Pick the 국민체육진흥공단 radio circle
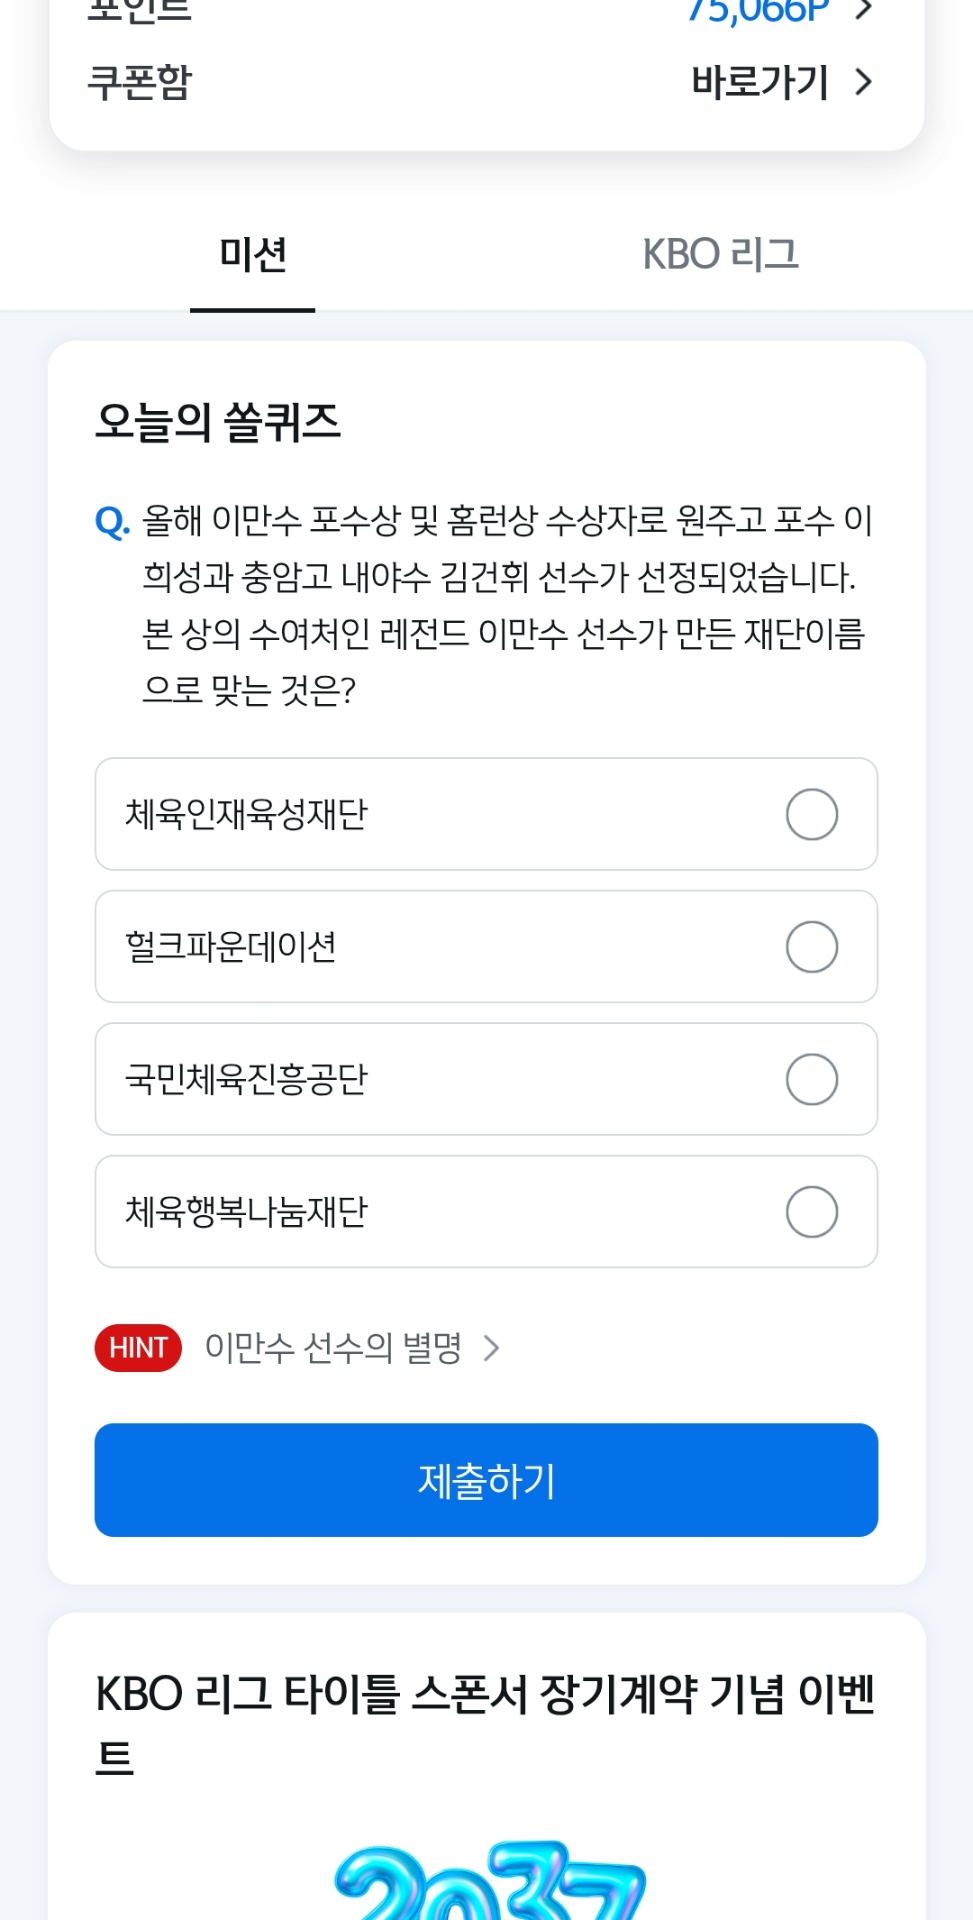The height and width of the screenshot is (1920, 973). pos(811,1079)
